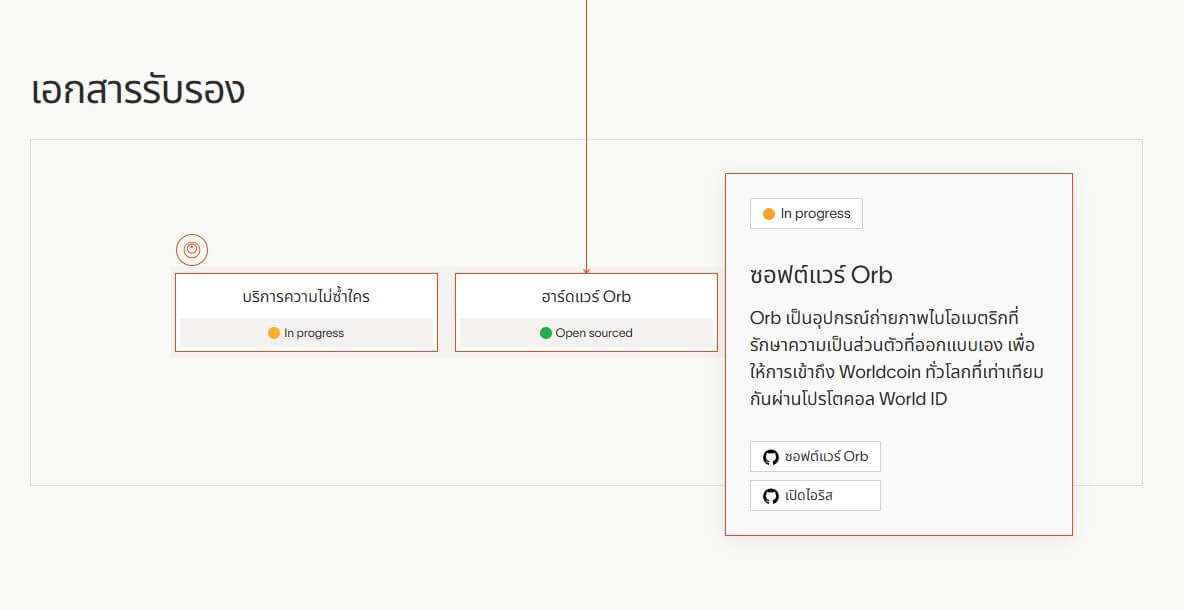Viewport: 1184px width, 610px height.
Task: Open the เปิดไอริส GitHub link
Action: pyautogui.click(x=816, y=496)
